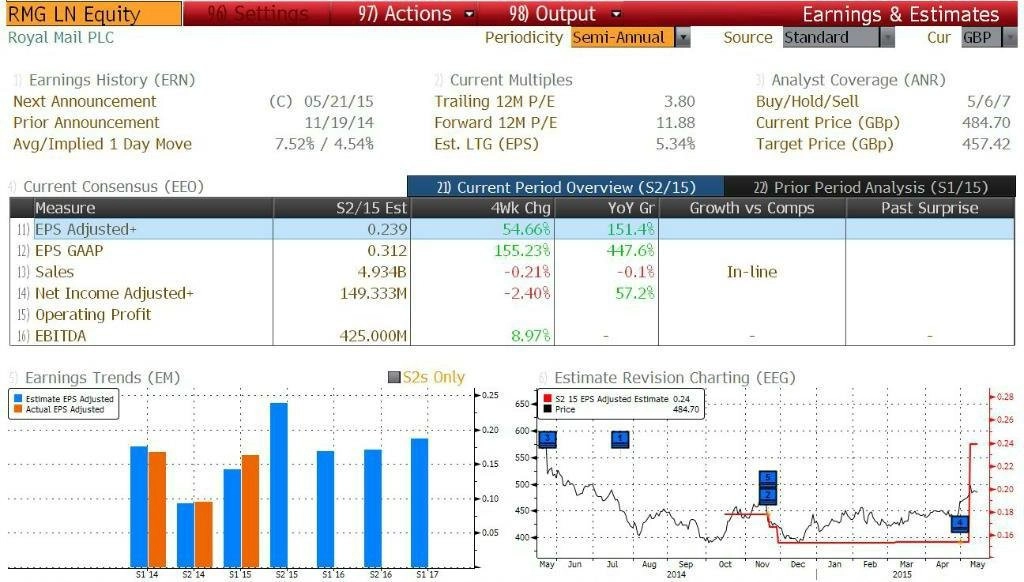This screenshot has height=582, width=1024.
Task: Click Buy/Hold/Sell value 5/6/7
Action: click(988, 101)
